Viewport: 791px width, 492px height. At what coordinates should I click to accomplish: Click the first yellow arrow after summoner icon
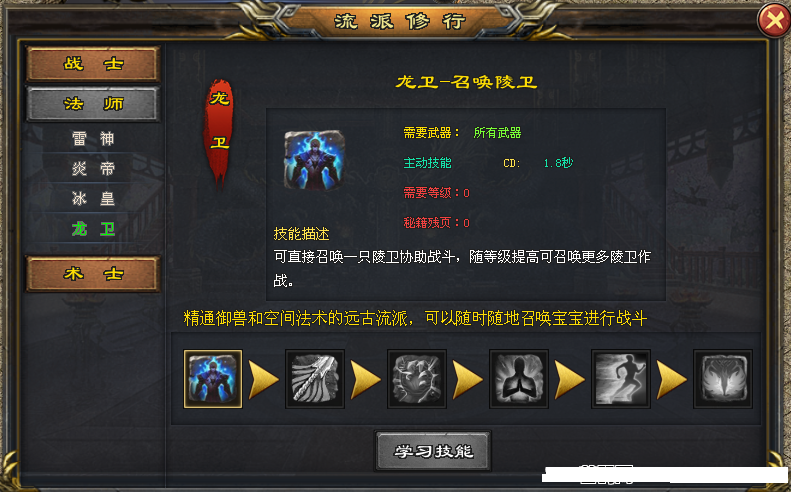pyautogui.click(x=264, y=379)
